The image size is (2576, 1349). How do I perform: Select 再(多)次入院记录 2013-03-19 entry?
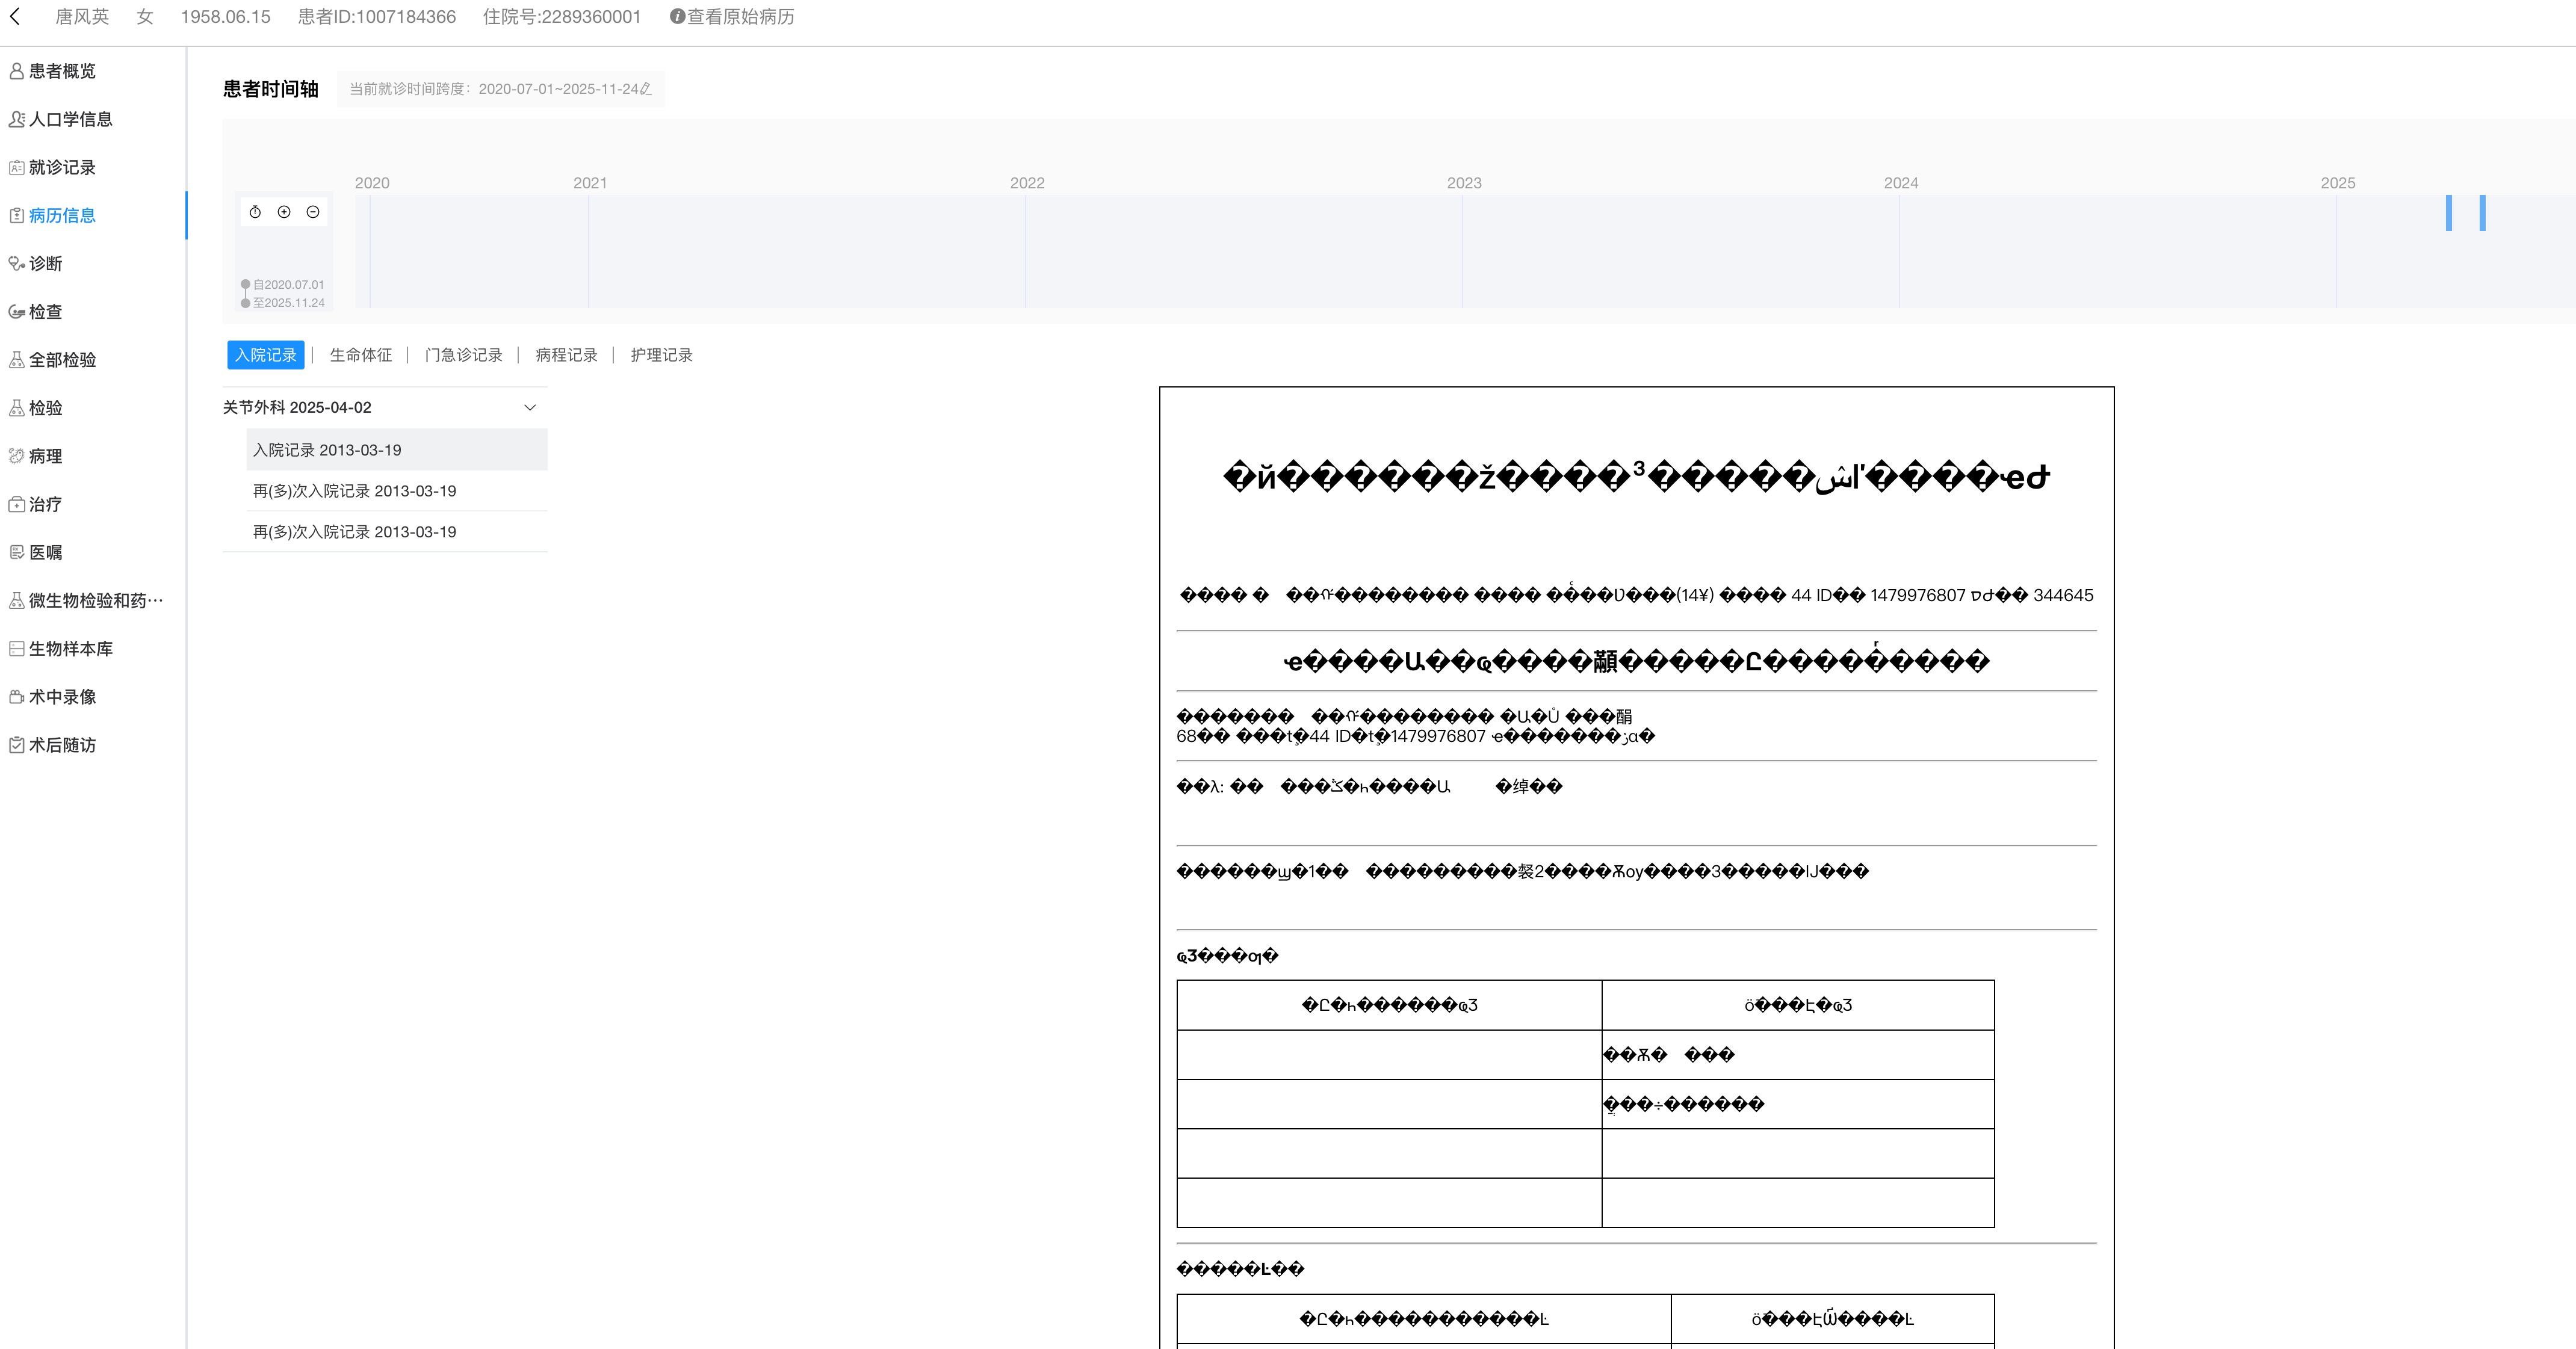(354, 490)
